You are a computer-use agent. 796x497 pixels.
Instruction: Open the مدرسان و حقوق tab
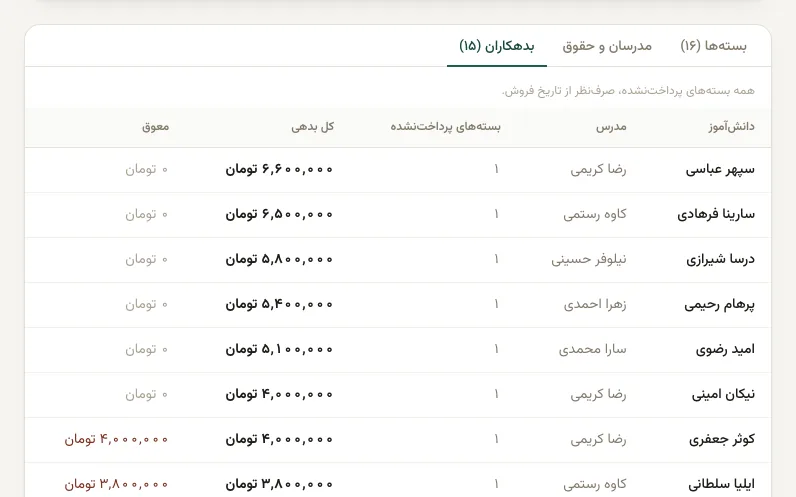pos(607,46)
